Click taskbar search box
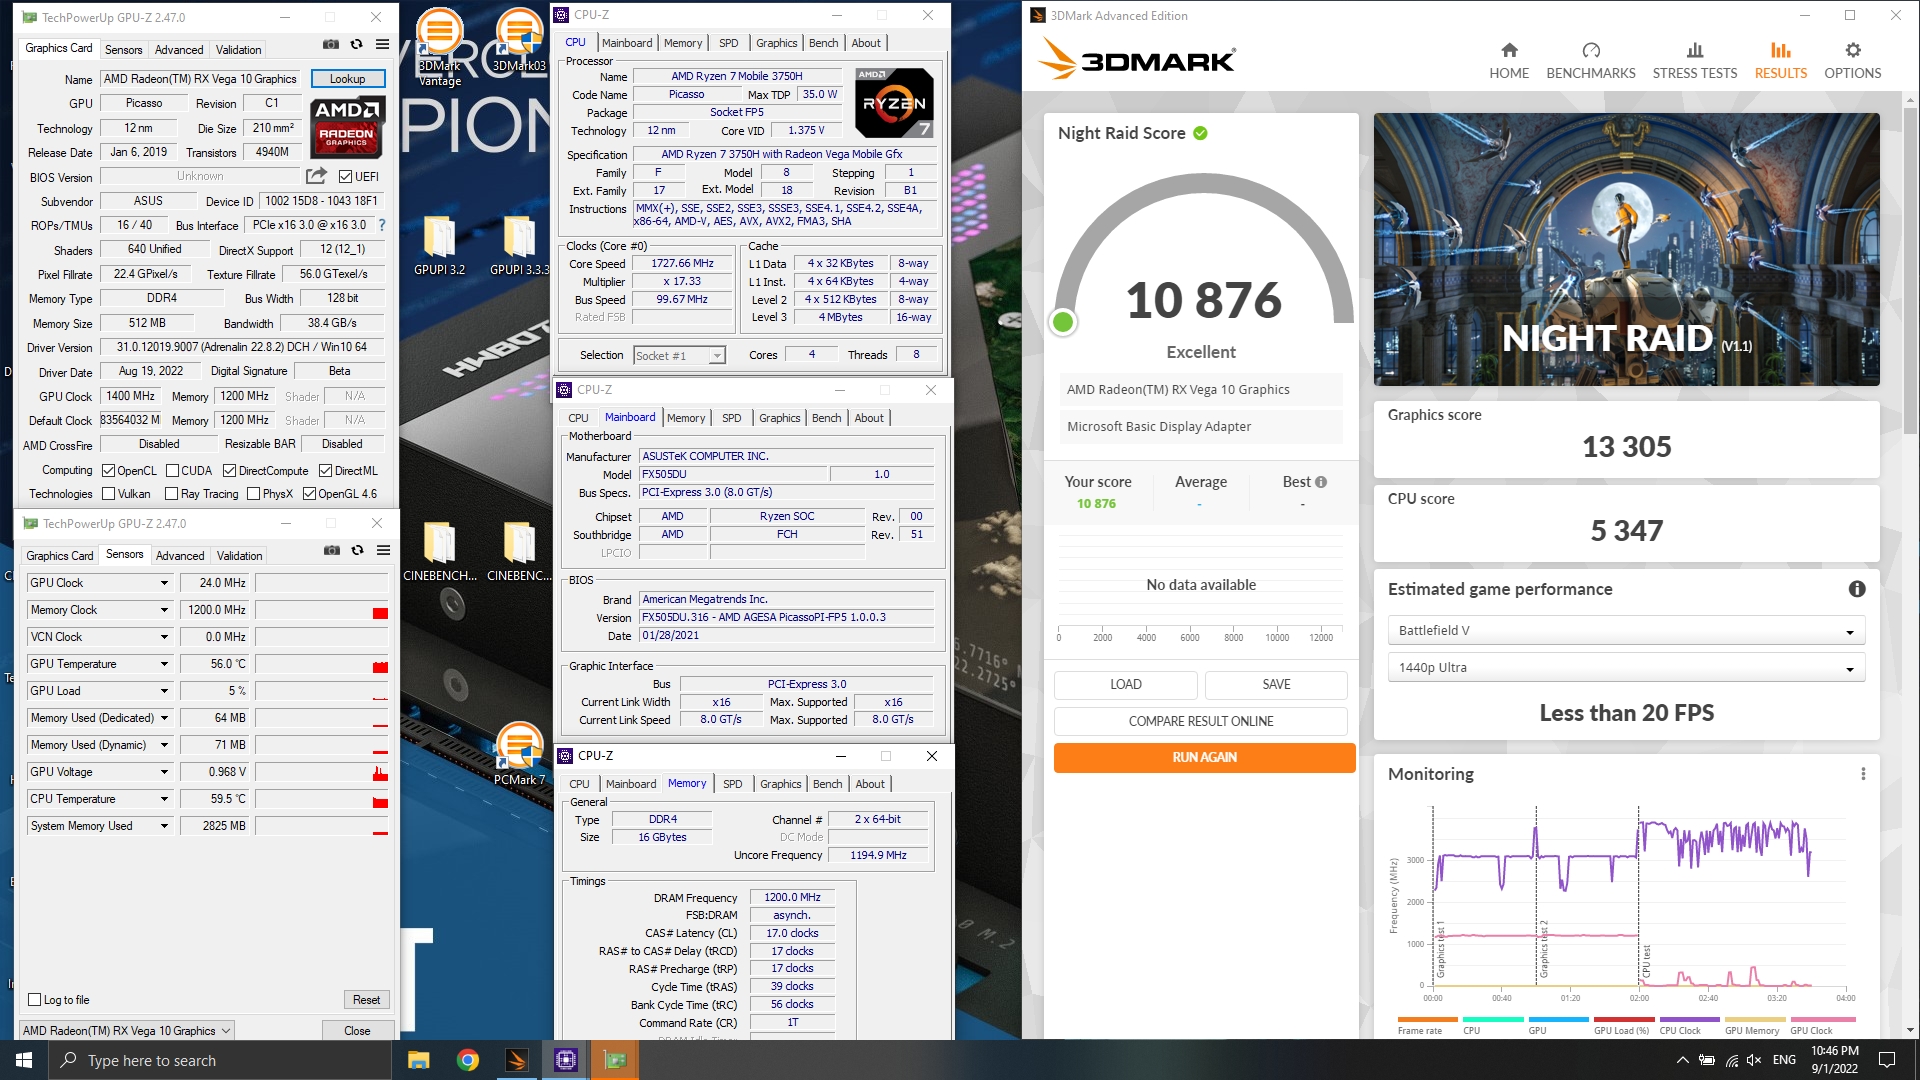Image resolution: width=1920 pixels, height=1080 pixels. [220, 1060]
